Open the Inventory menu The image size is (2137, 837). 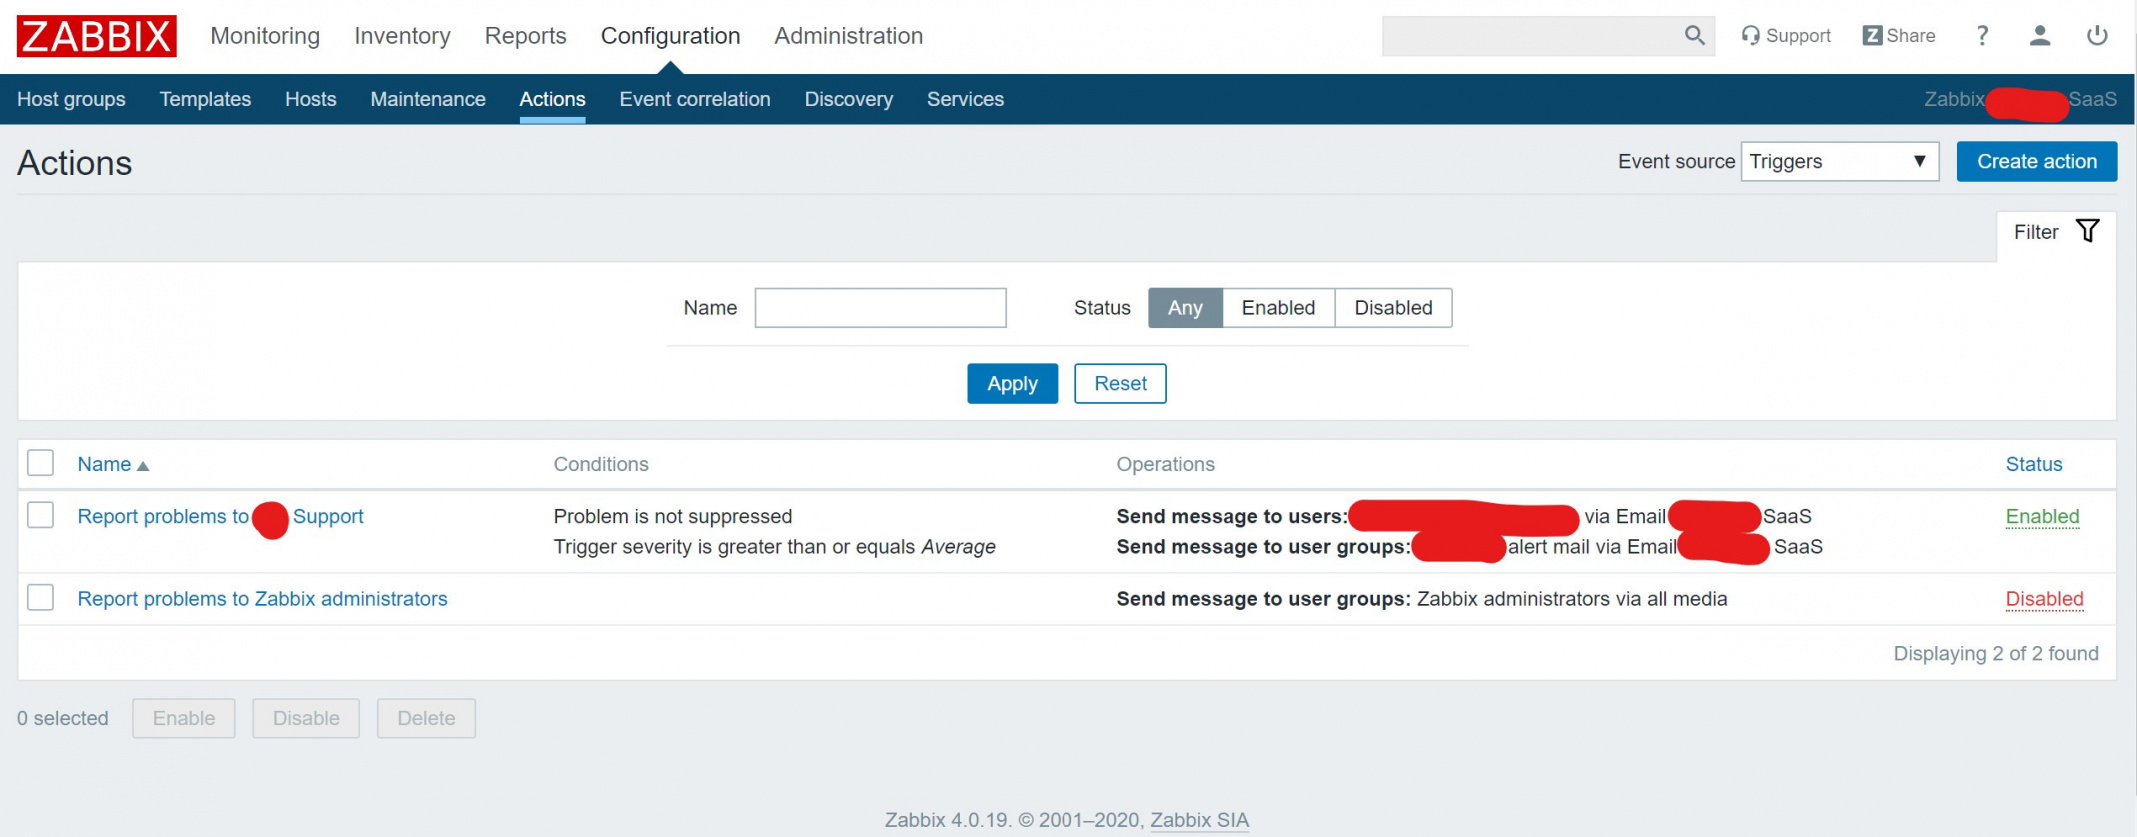(402, 36)
